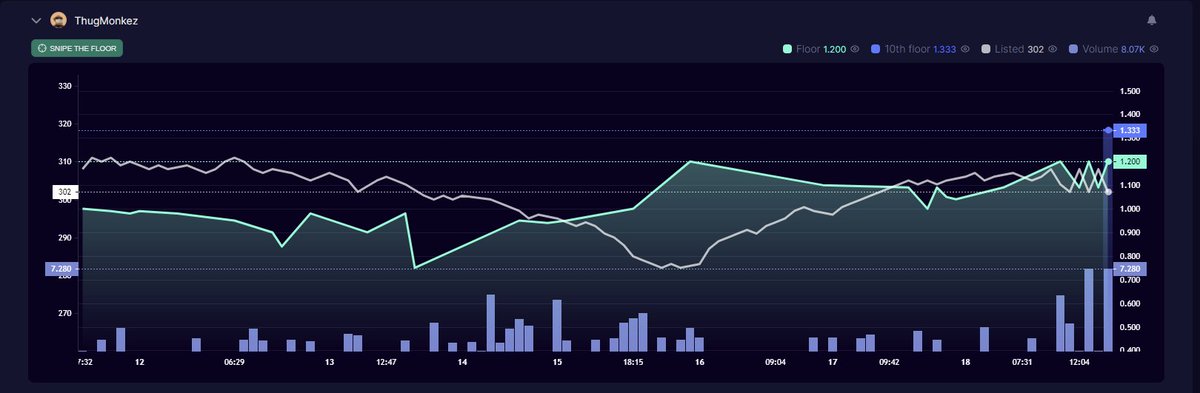
Task: Click the date label 16 on x-axis
Action: tap(699, 362)
